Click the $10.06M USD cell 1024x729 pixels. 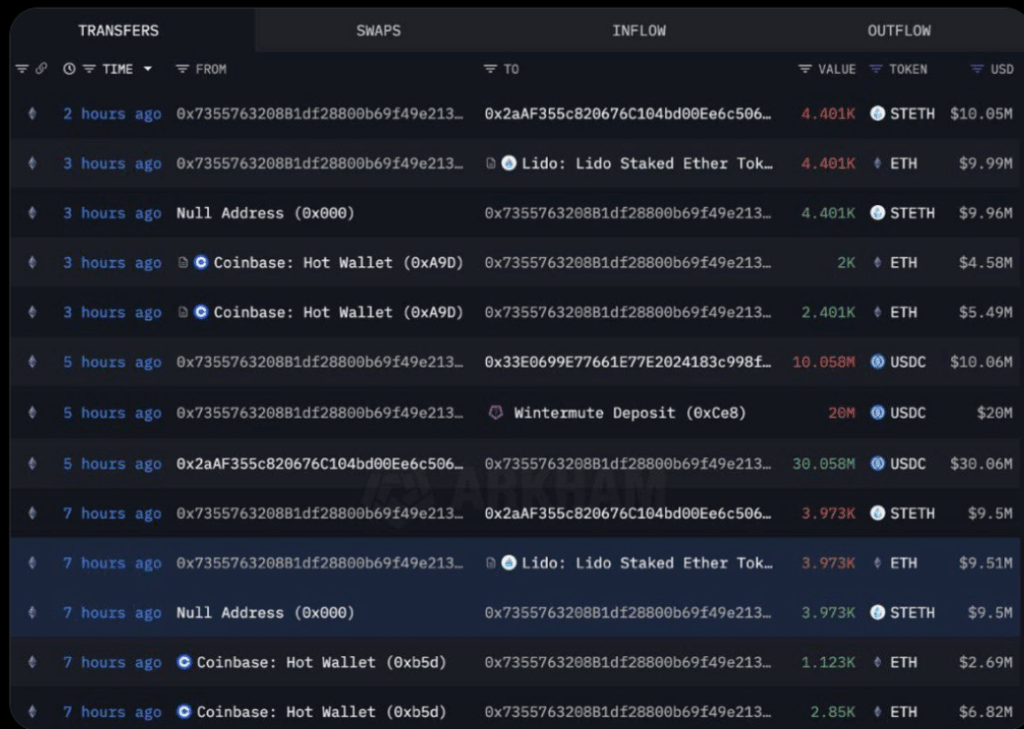click(982, 362)
